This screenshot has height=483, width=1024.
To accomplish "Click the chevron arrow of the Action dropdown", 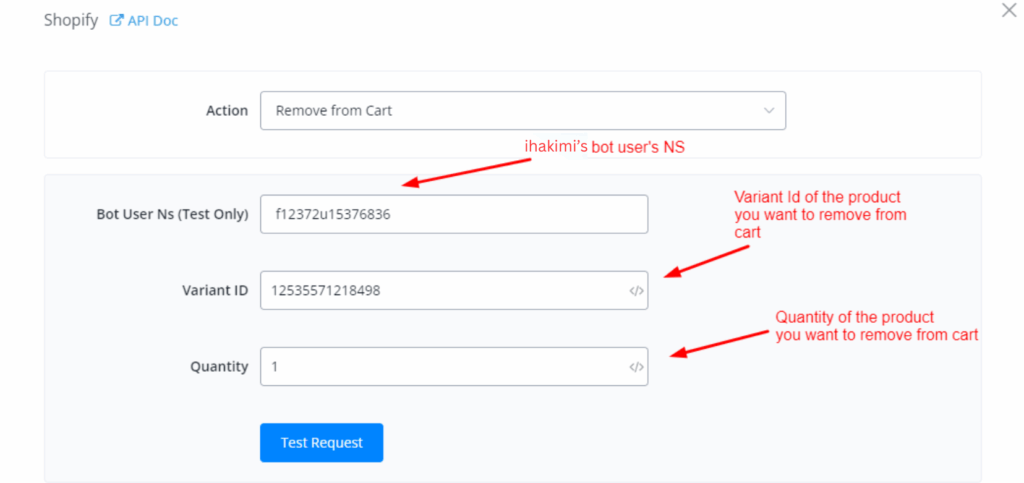I will [x=768, y=111].
